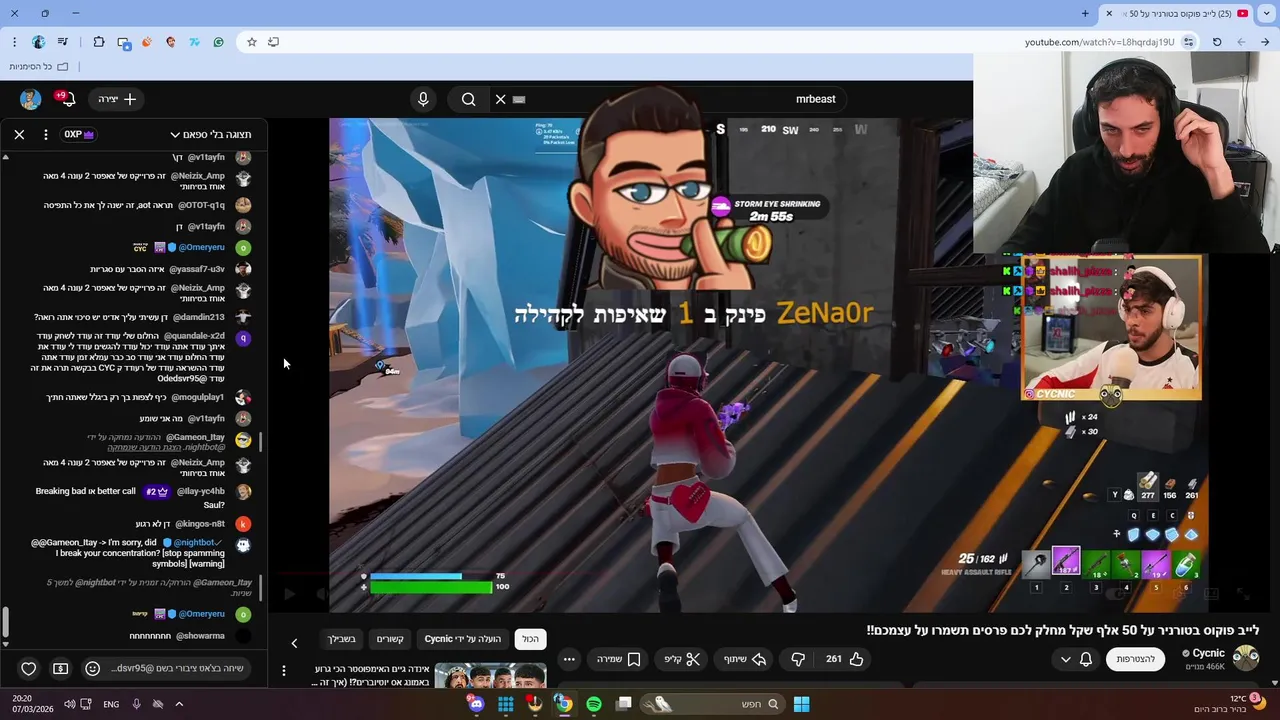The image size is (1280, 720).
Task: Save the video to a playlist
Action: tap(618, 659)
